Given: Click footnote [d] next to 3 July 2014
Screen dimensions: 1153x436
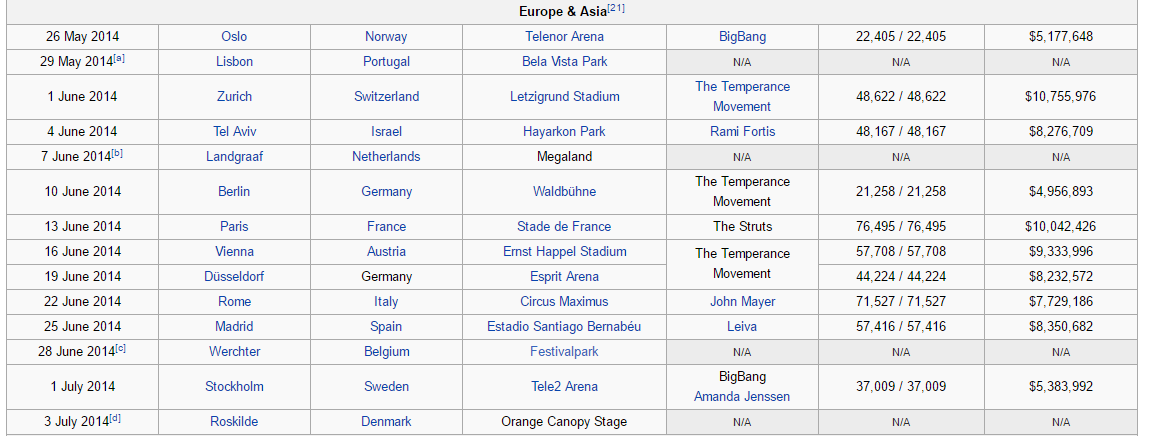Looking at the screenshot, I should tap(115, 418).
